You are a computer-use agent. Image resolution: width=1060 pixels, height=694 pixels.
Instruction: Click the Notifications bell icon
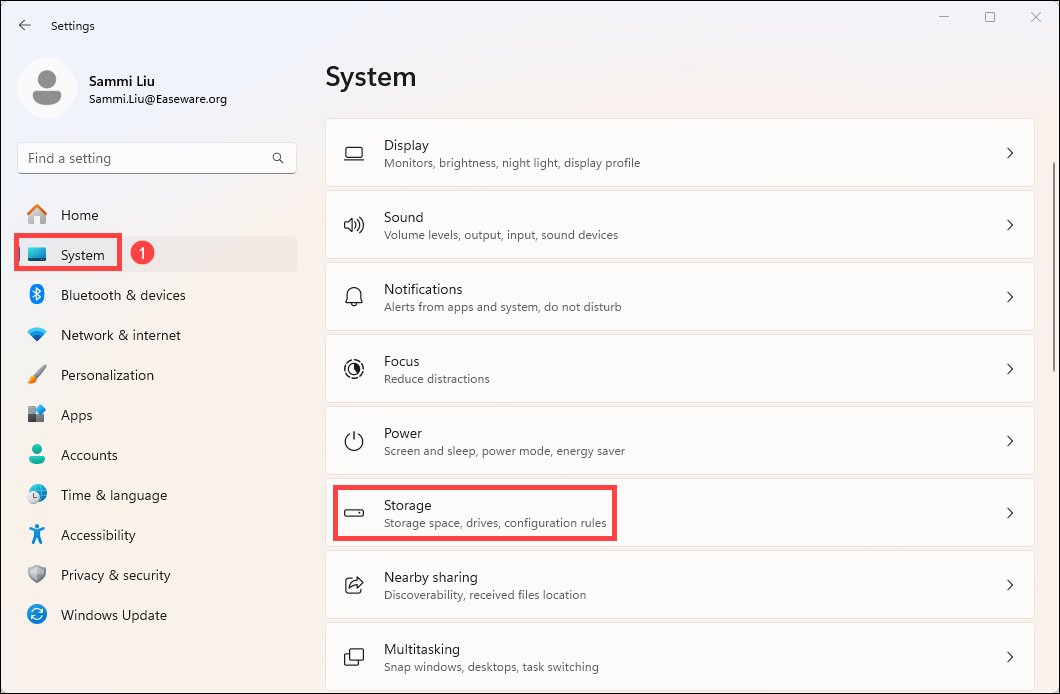click(x=354, y=297)
